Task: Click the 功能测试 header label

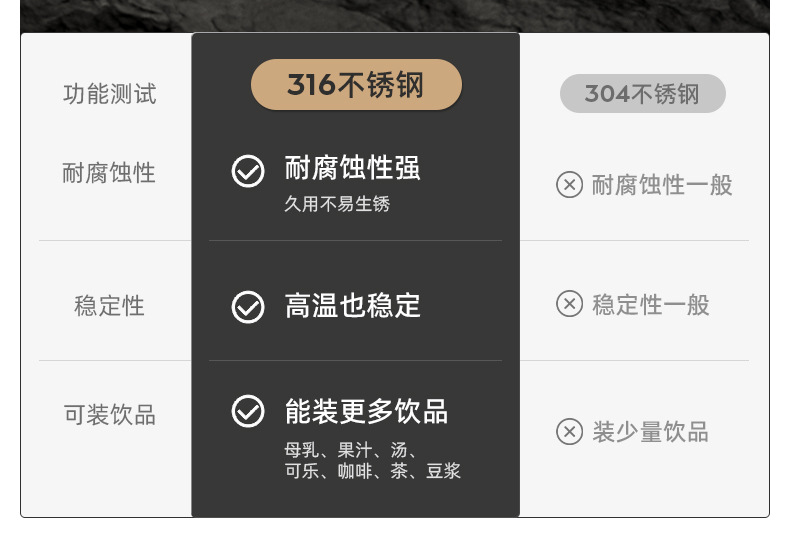Action: point(110,95)
